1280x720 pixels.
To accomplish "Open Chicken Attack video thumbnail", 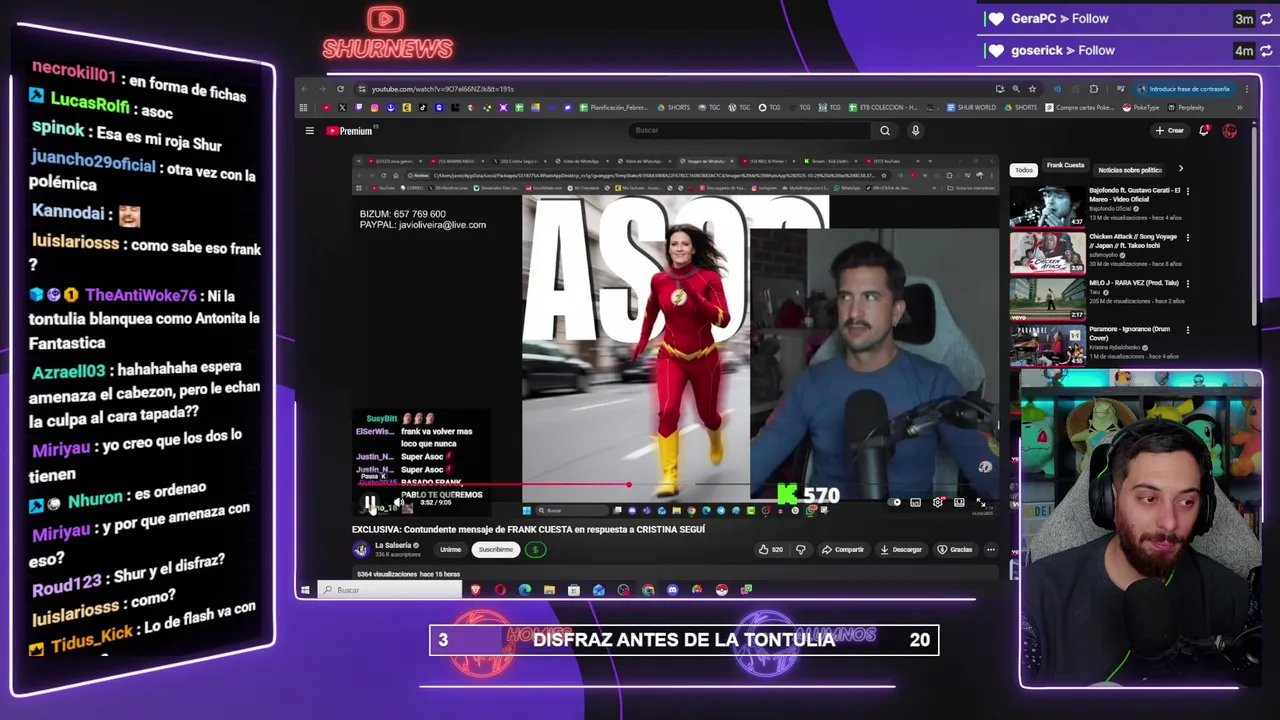I will pos(1047,253).
